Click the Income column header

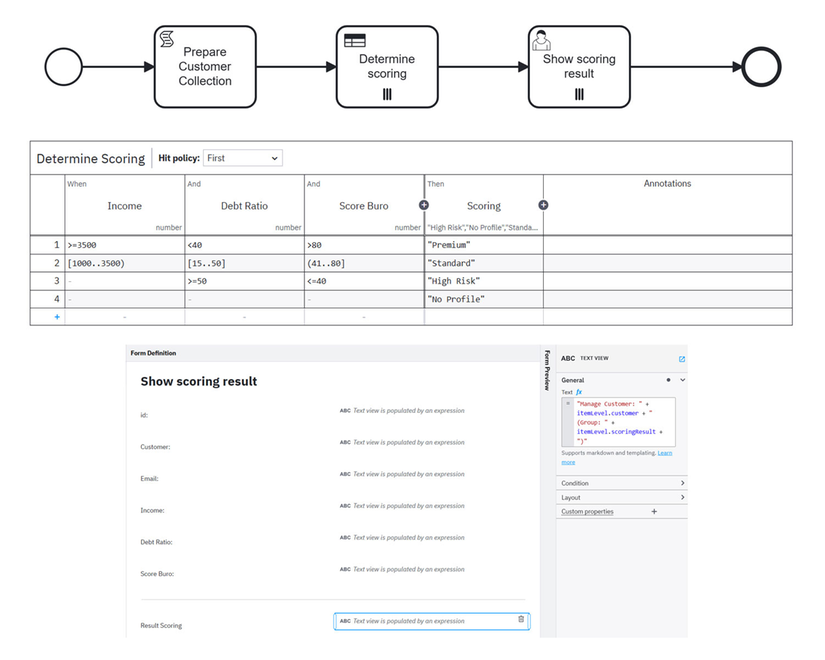125,206
